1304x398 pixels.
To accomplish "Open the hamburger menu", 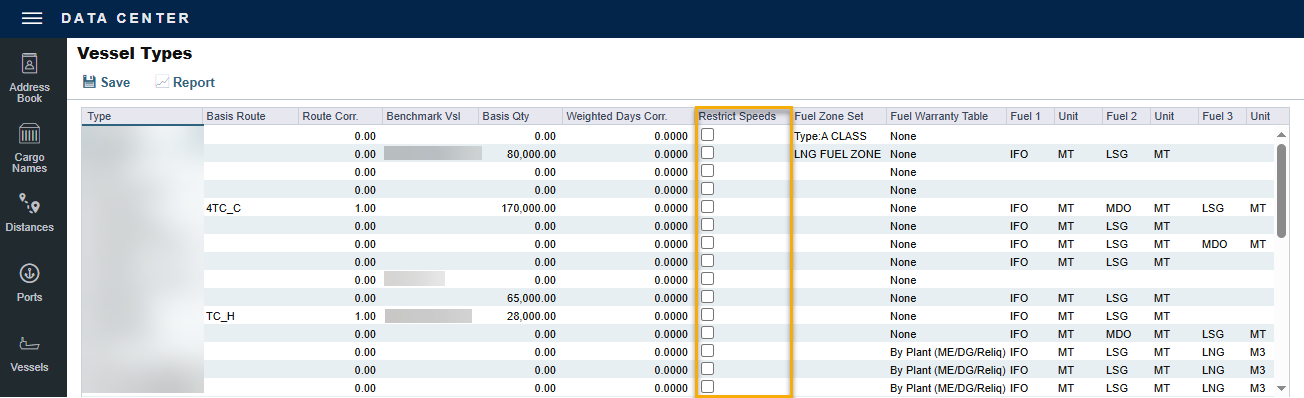I will pos(32,18).
